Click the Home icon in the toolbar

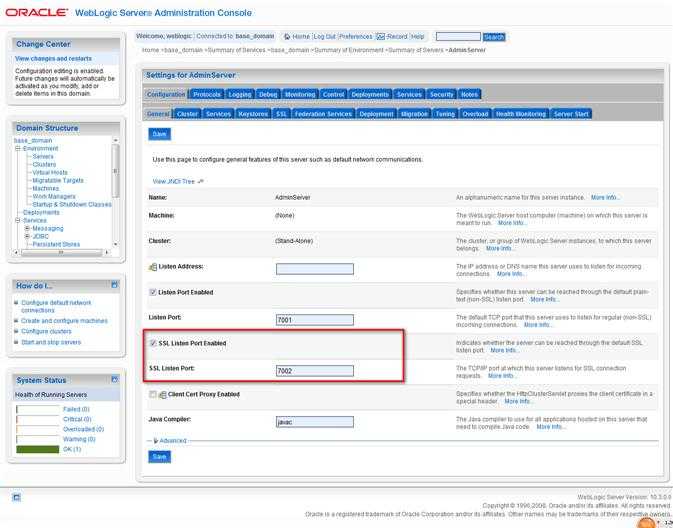[x=287, y=37]
